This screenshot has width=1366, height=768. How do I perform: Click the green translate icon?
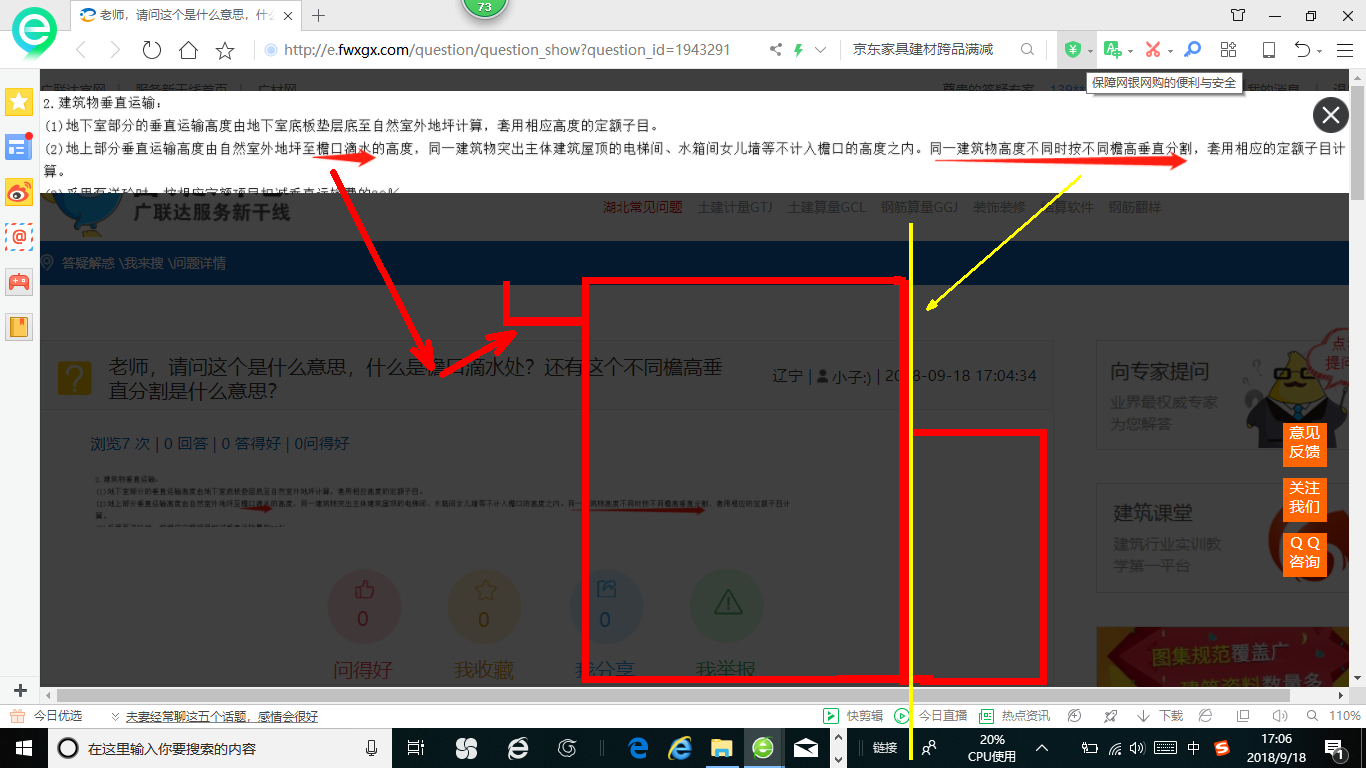point(1112,50)
